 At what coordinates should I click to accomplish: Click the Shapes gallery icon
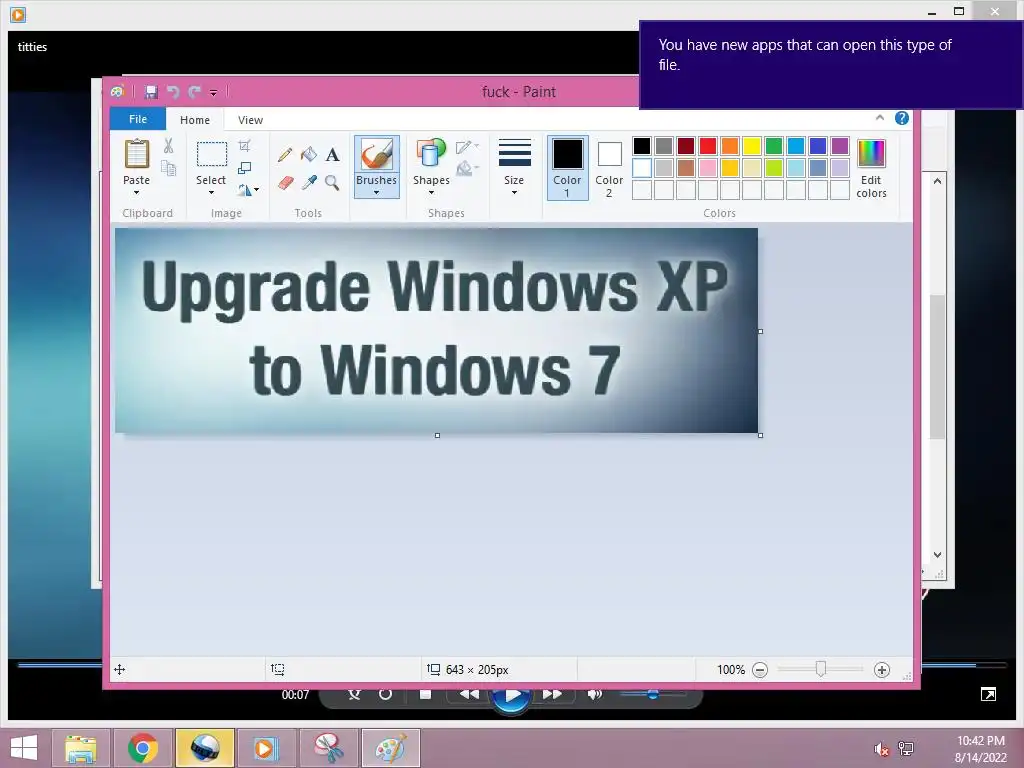pyautogui.click(x=431, y=154)
